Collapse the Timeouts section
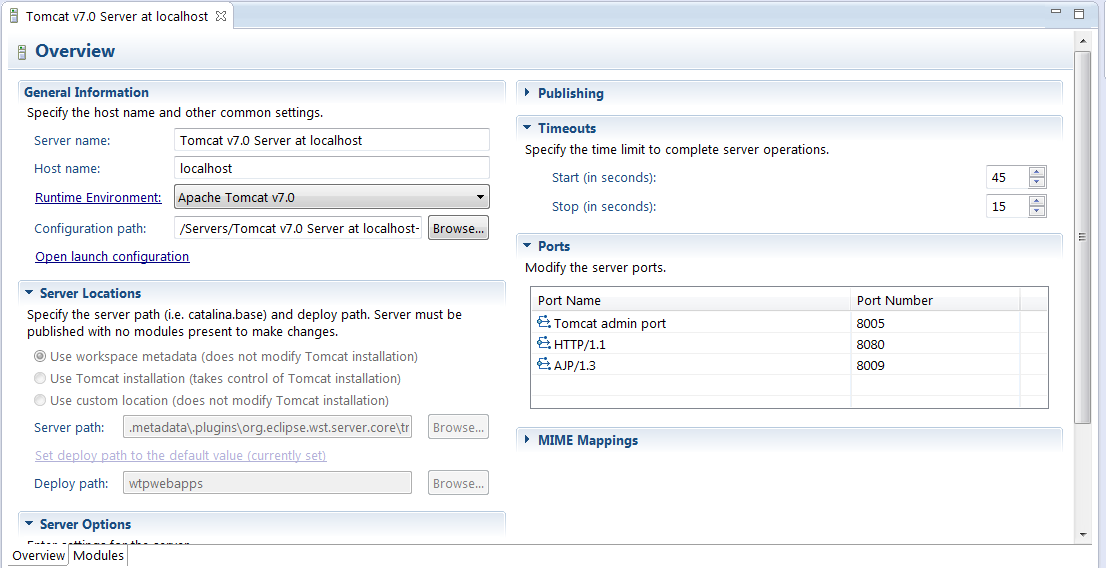Screen dimensions: 1106x568 click(528, 128)
